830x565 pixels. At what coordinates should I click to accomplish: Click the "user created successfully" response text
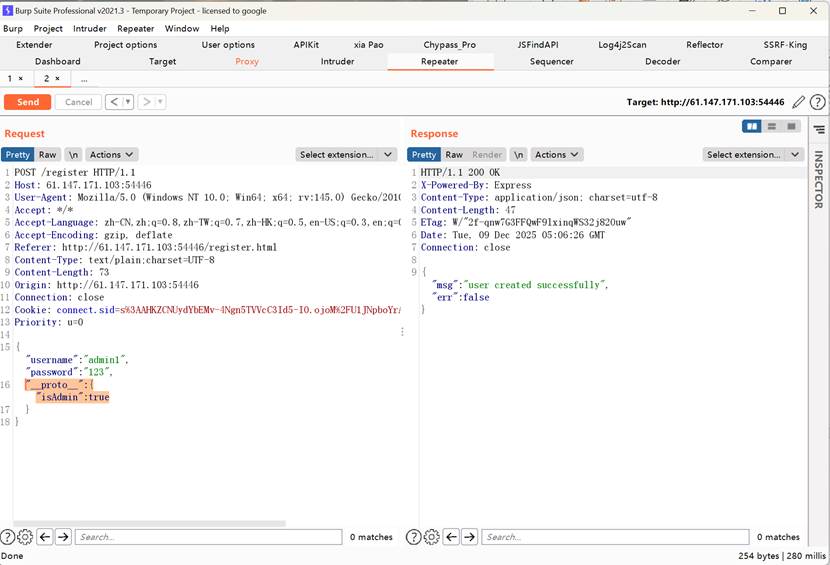point(536,285)
